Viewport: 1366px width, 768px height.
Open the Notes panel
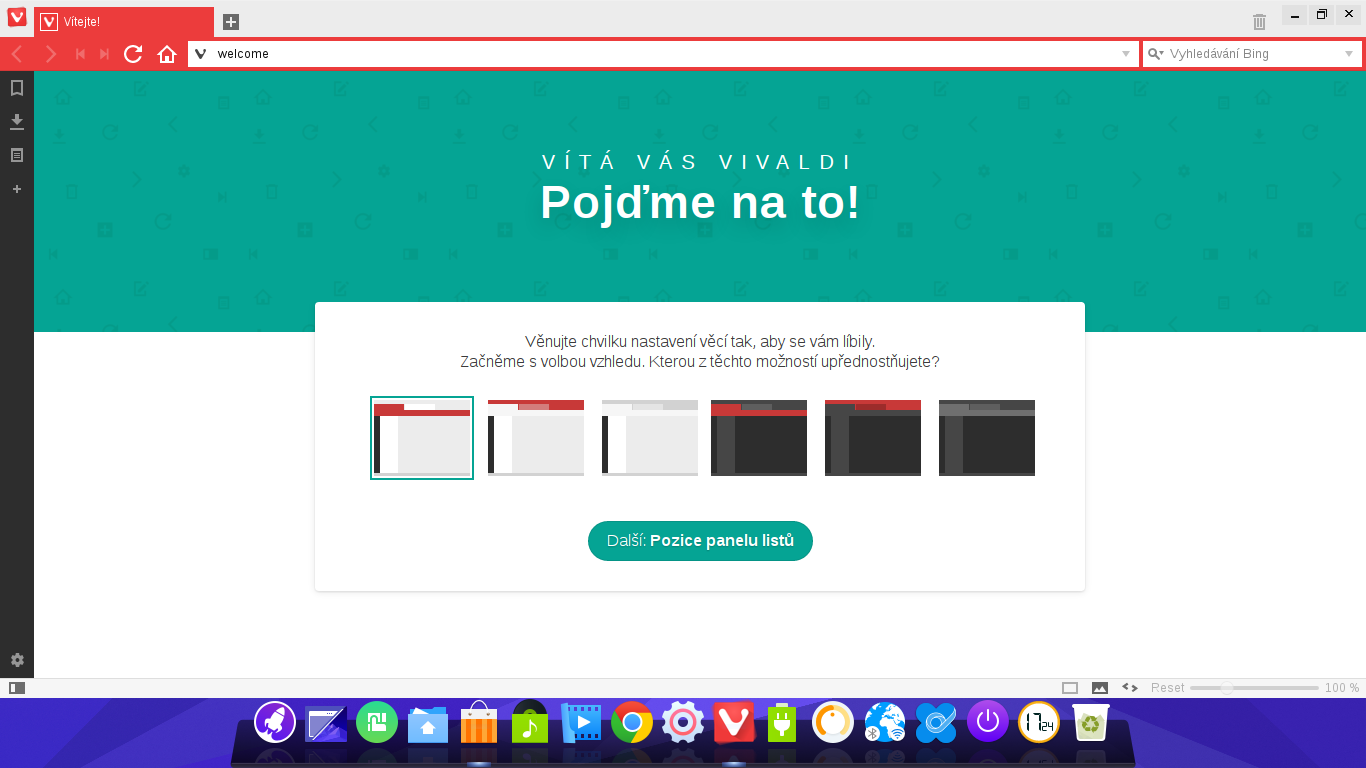17,155
